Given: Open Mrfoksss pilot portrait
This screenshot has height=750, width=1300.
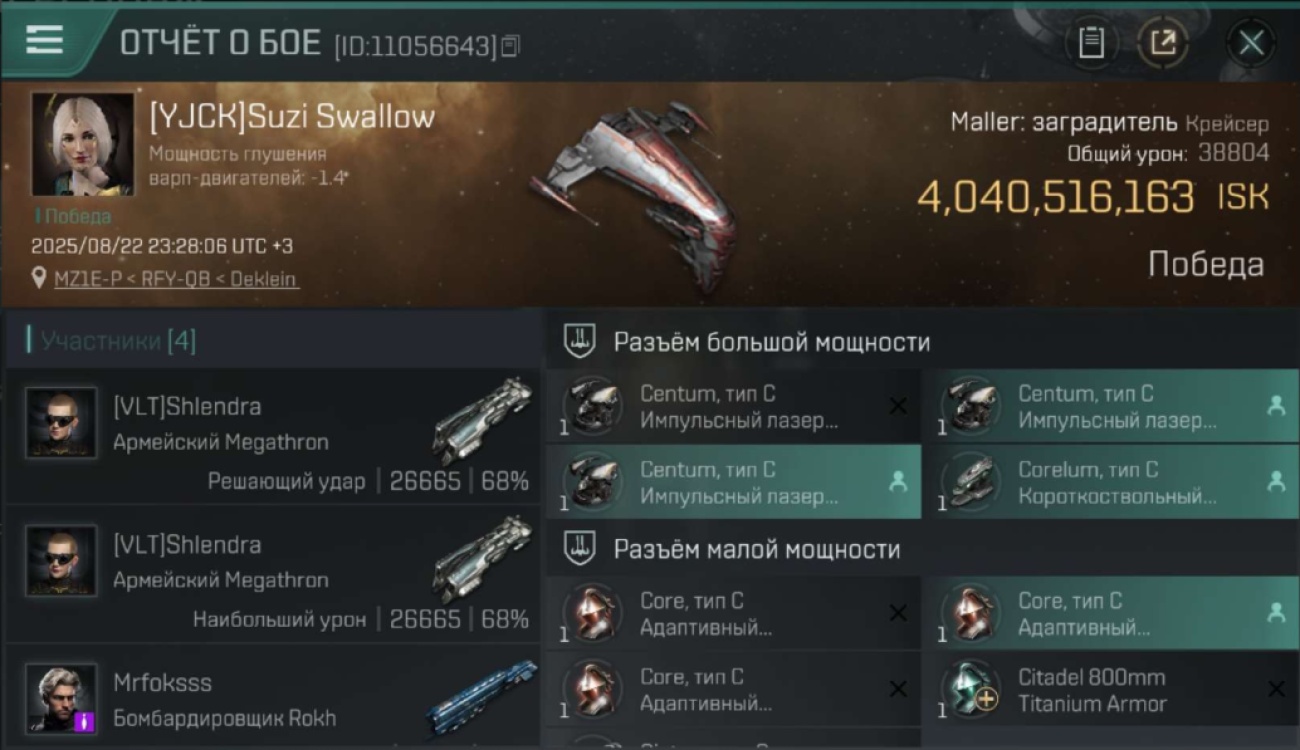Looking at the screenshot, I should tap(61, 698).
